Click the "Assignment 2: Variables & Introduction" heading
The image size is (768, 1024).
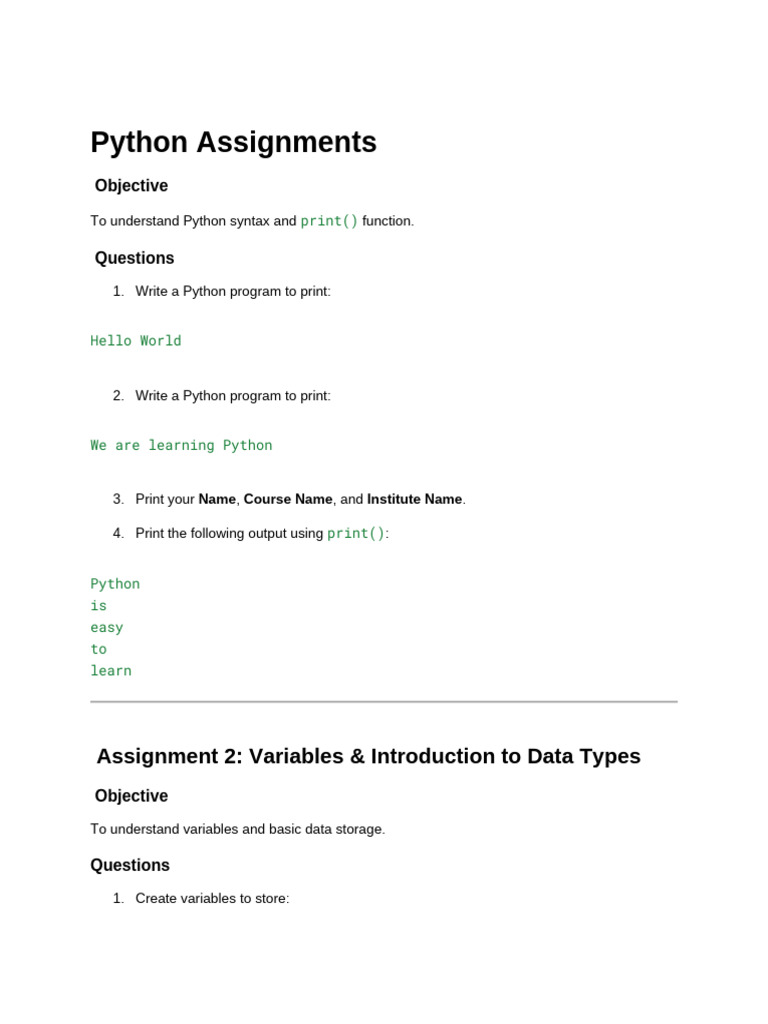(368, 756)
